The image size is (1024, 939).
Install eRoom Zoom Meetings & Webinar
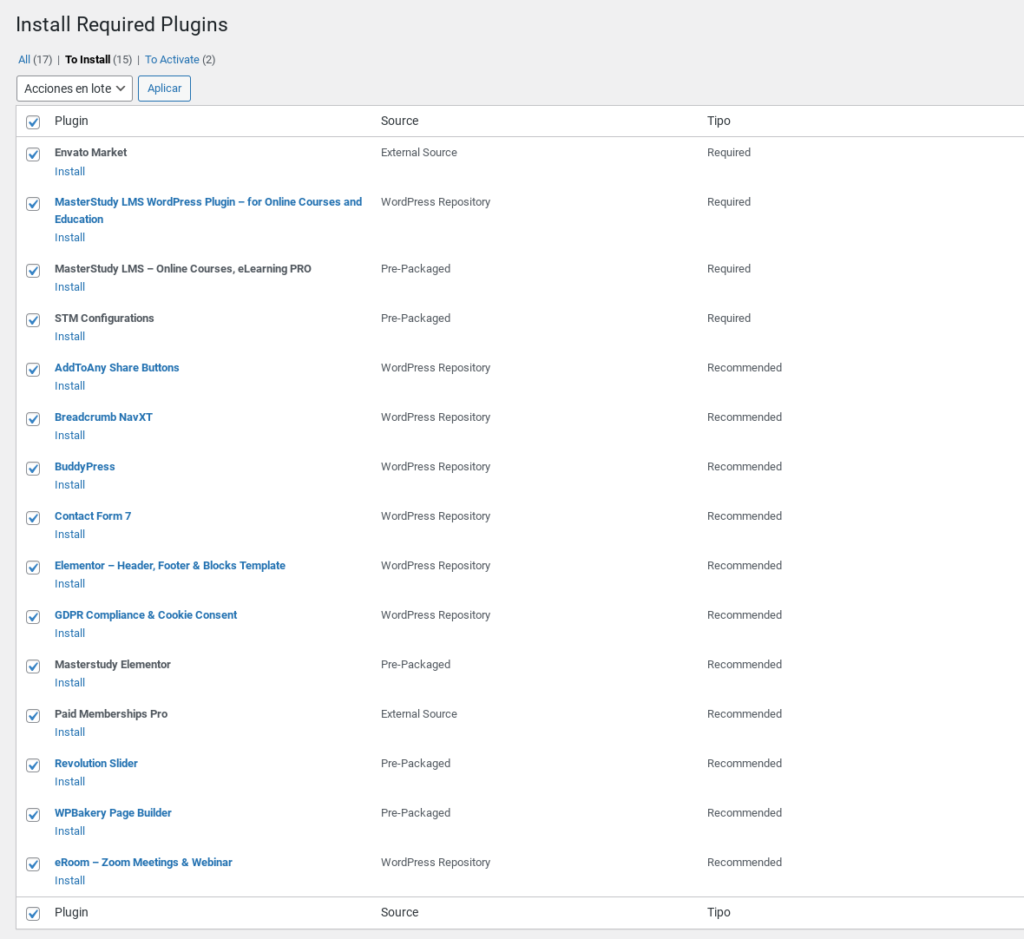pyautogui.click(x=70, y=880)
